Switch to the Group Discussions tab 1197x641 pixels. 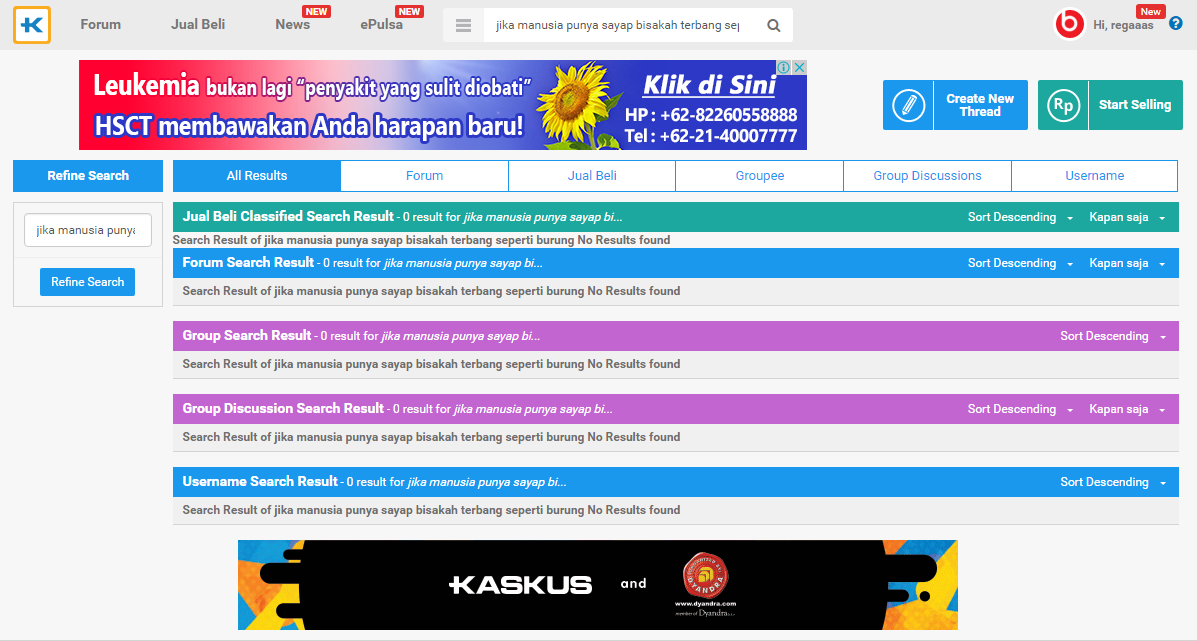pyautogui.click(x=928, y=176)
